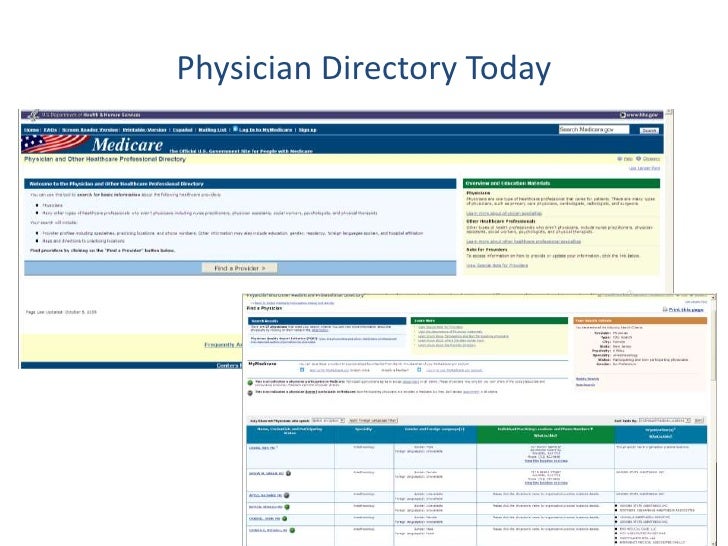
Task: Click green participating-physician legend icon
Action: coord(250,383)
